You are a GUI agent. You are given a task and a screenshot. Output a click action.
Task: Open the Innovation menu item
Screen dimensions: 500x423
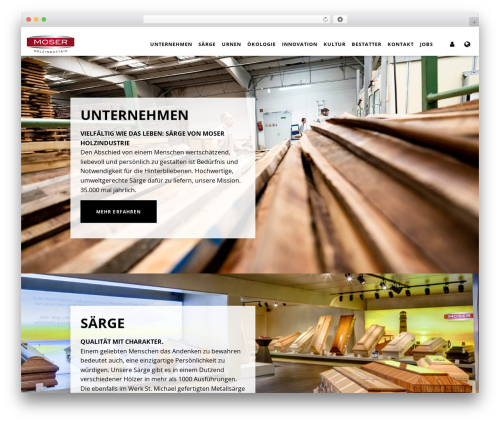pyautogui.click(x=300, y=44)
